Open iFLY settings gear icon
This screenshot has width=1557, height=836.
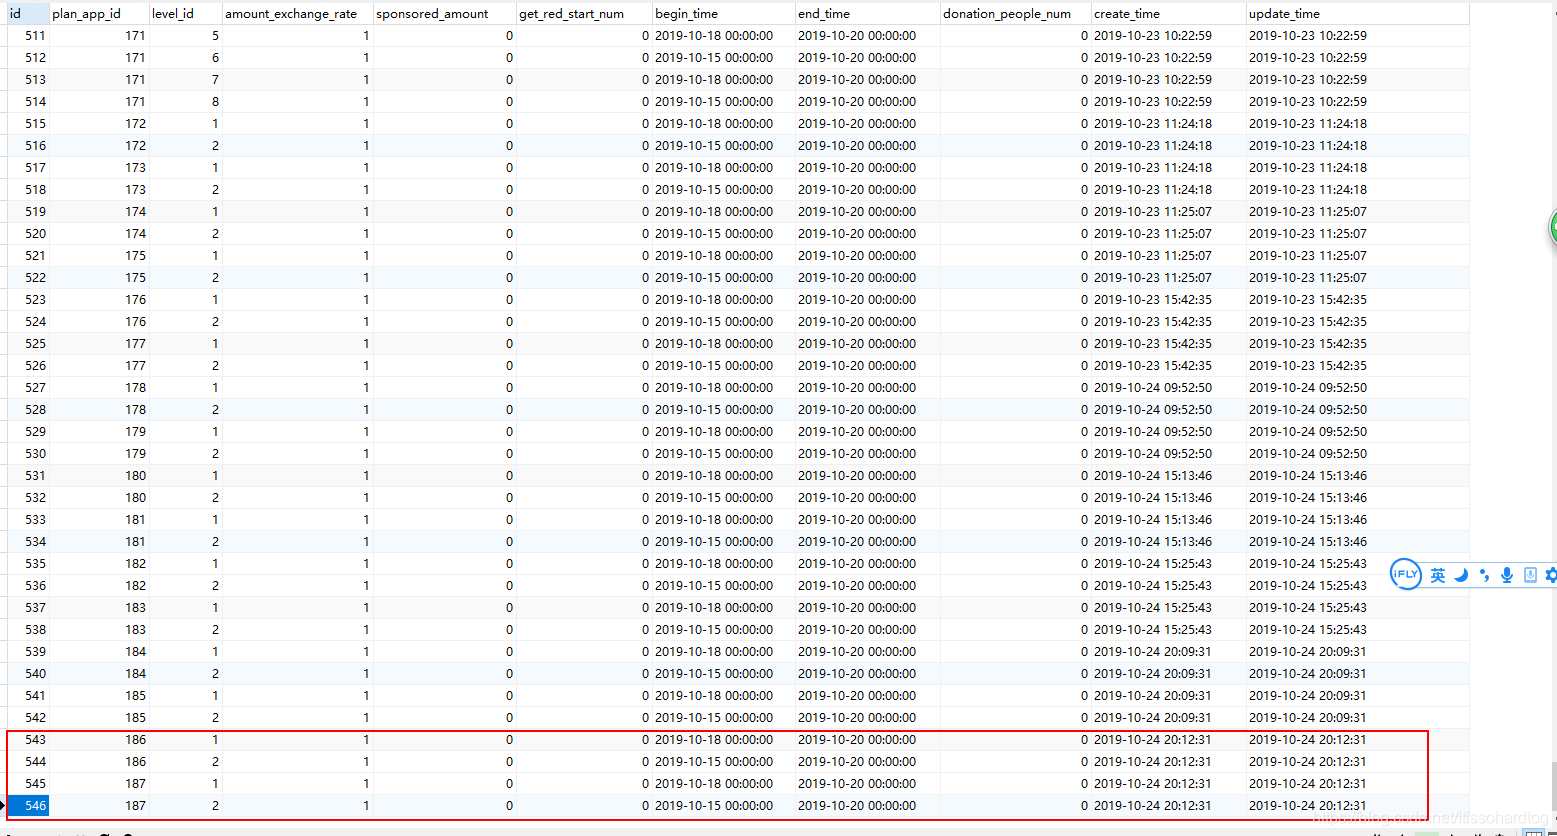(1551, 575)
